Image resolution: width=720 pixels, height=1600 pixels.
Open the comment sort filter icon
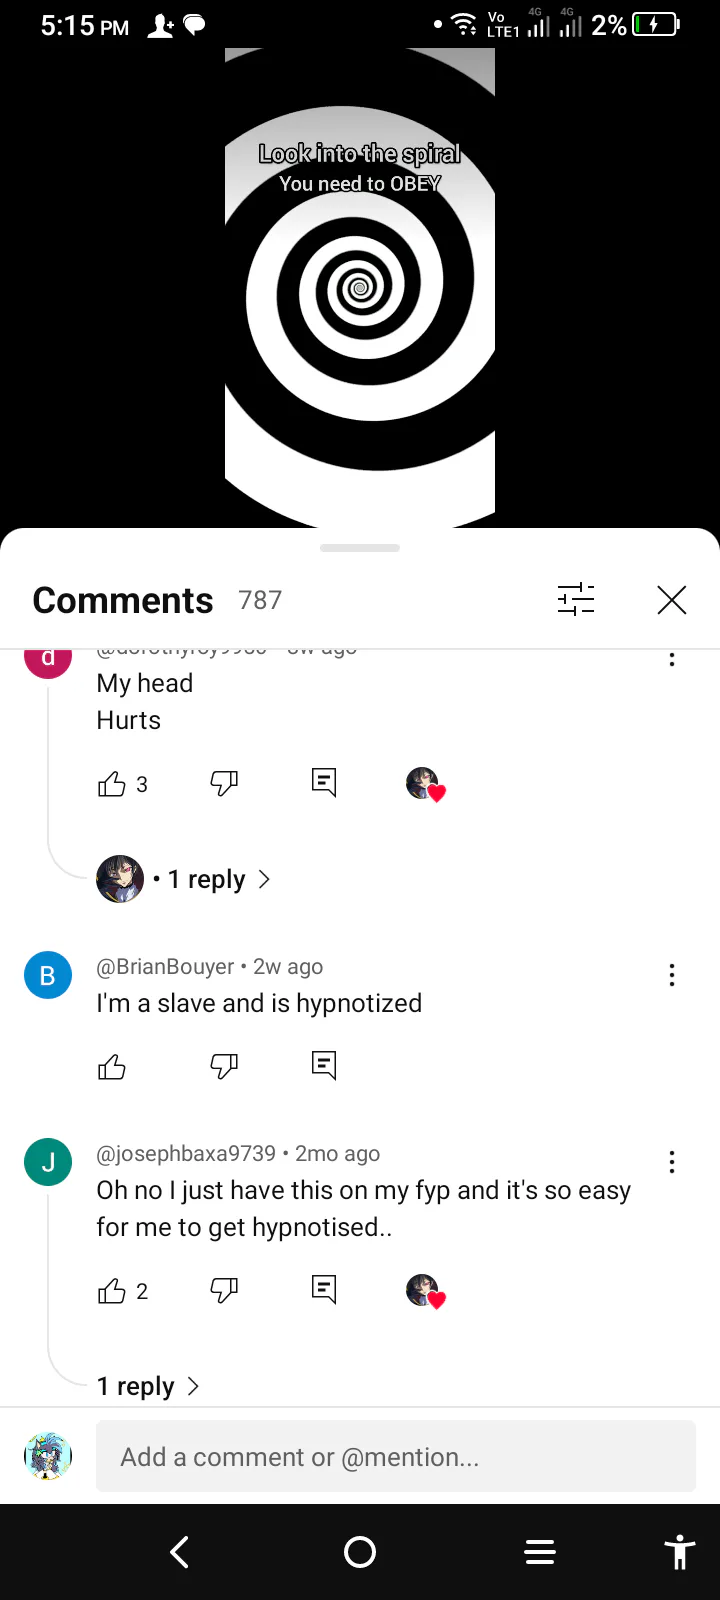click(x=576, y=600)
